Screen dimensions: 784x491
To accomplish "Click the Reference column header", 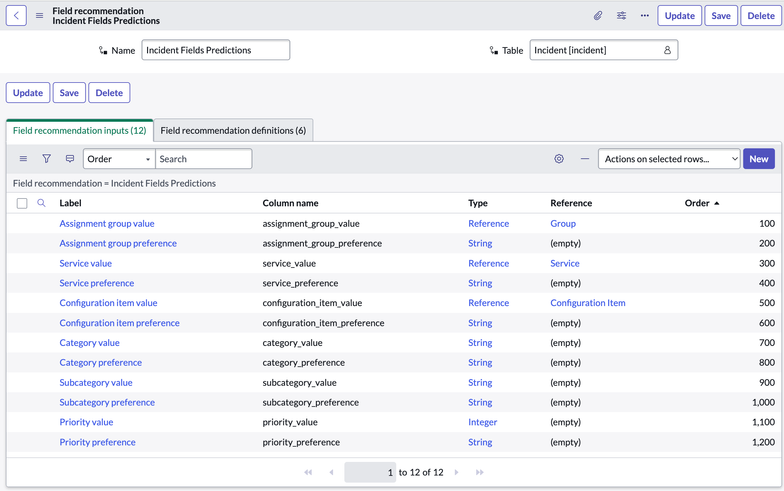I will (x=571, y=203).
